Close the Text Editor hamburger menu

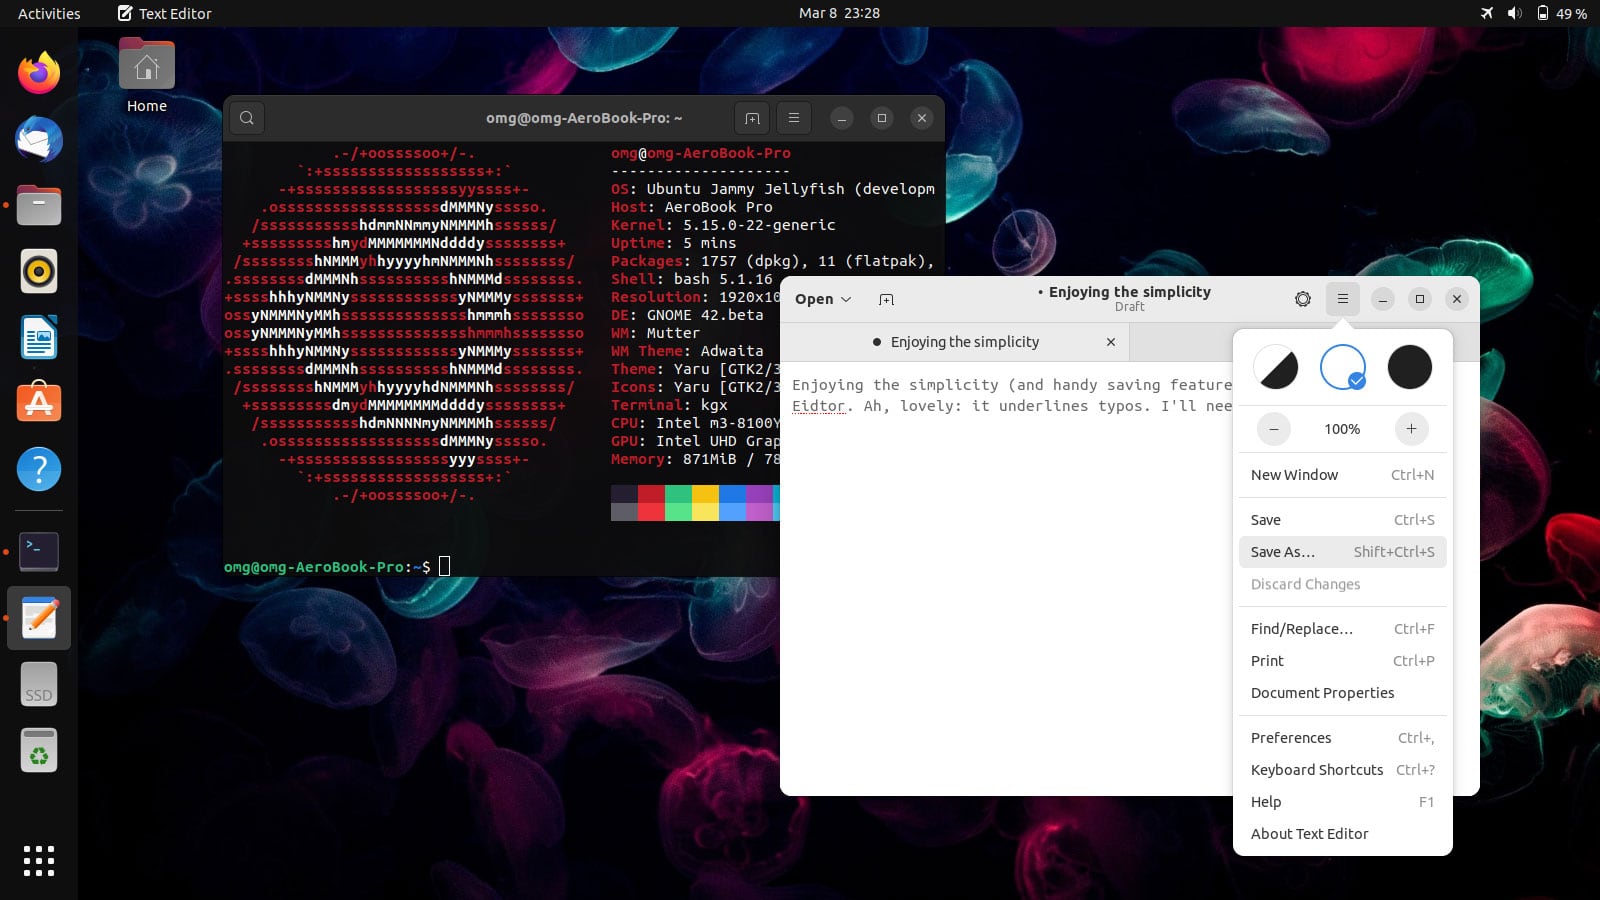1343,299
